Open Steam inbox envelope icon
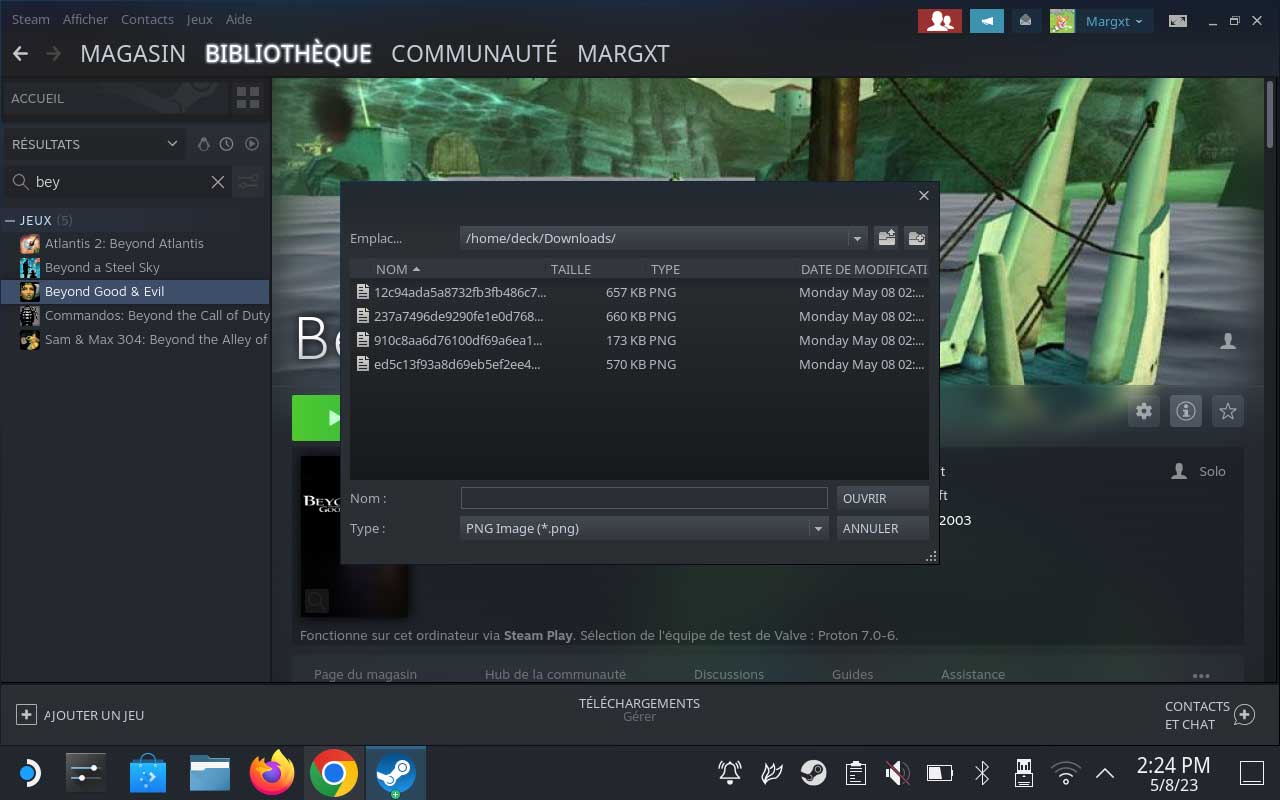1280x800 pixels. 1025,20
